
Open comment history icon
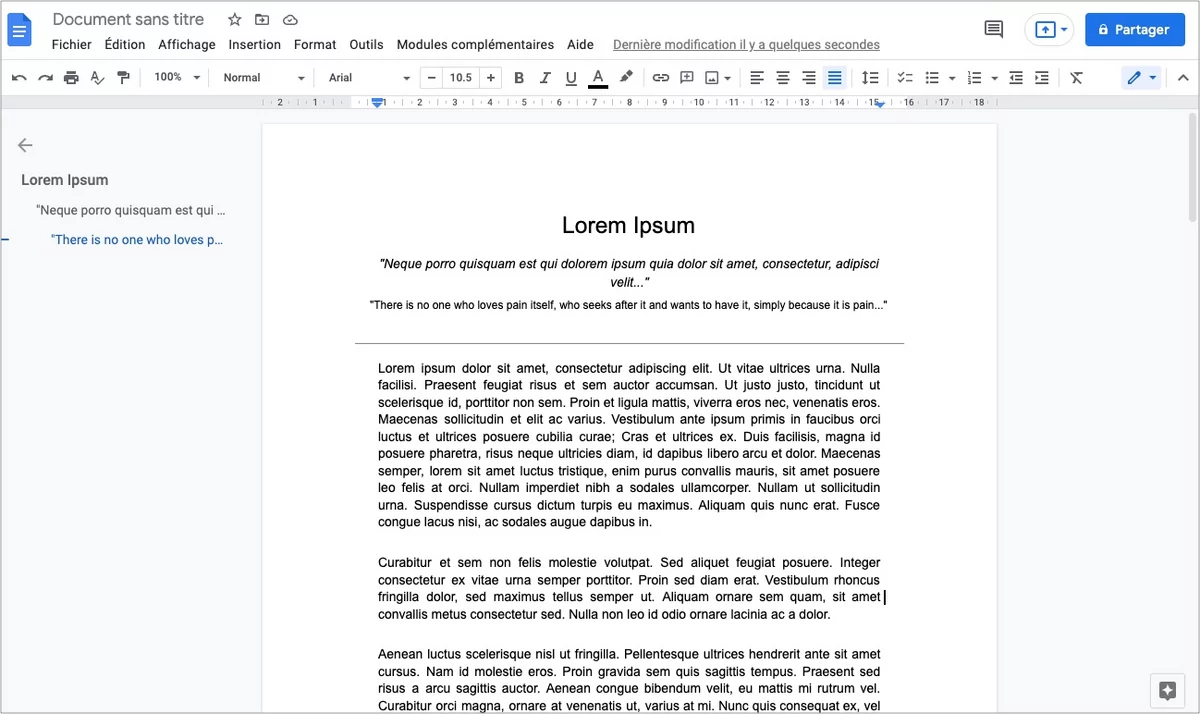click(994, 29)
